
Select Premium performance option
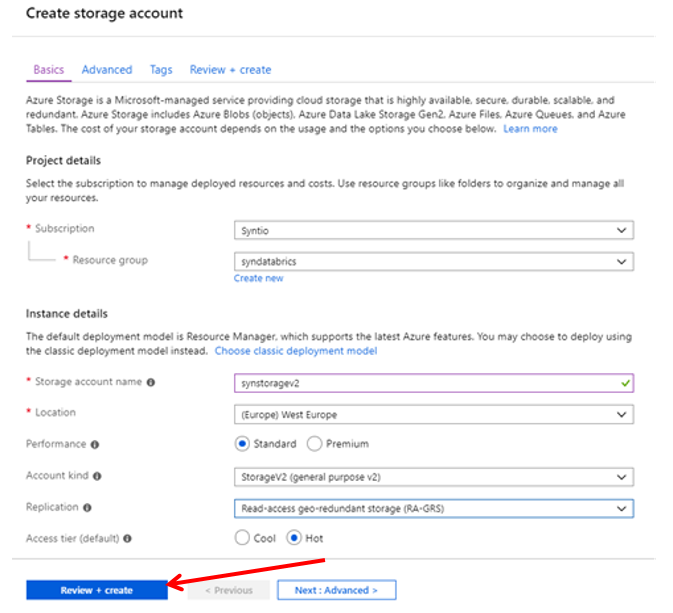pos(314,444)
